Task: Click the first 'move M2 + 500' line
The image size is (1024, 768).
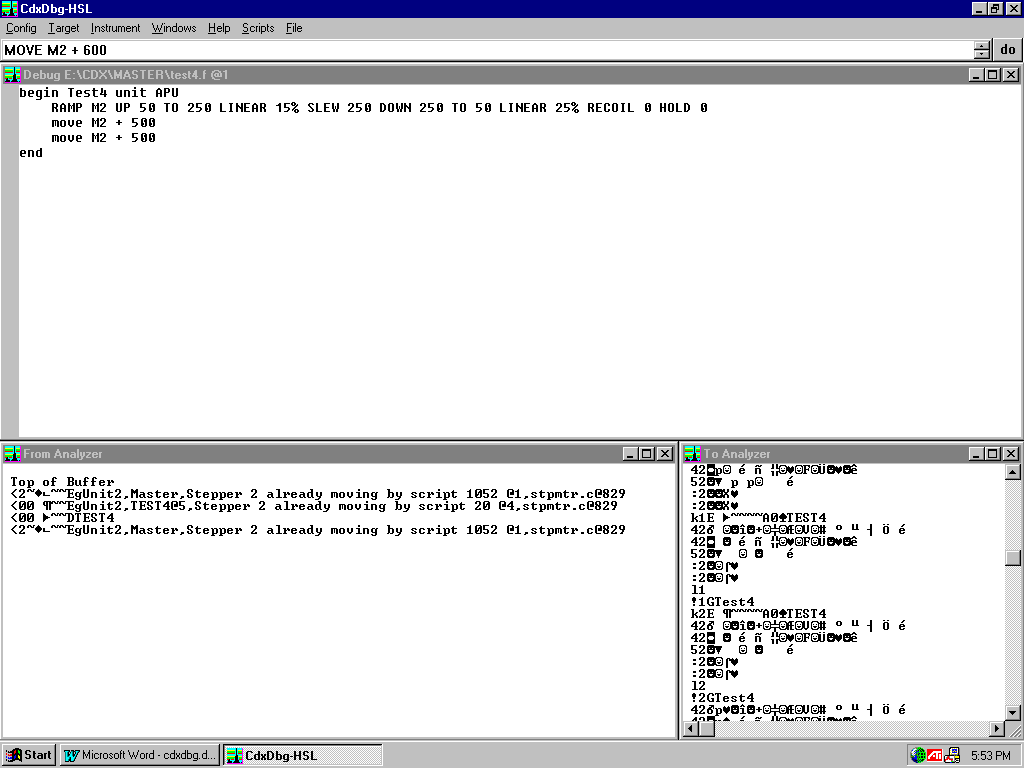Action: [103, 123]
